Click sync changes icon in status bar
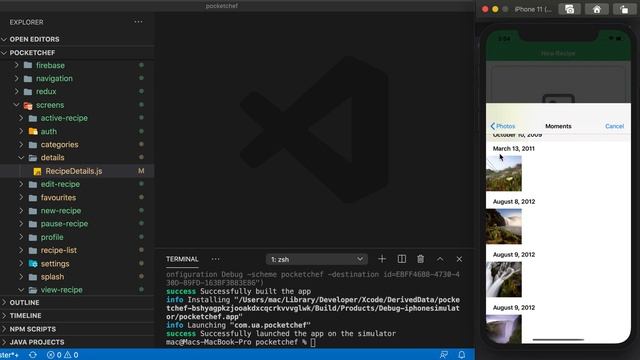The width and height of the screenshot is (640, 360). point(33,355)
